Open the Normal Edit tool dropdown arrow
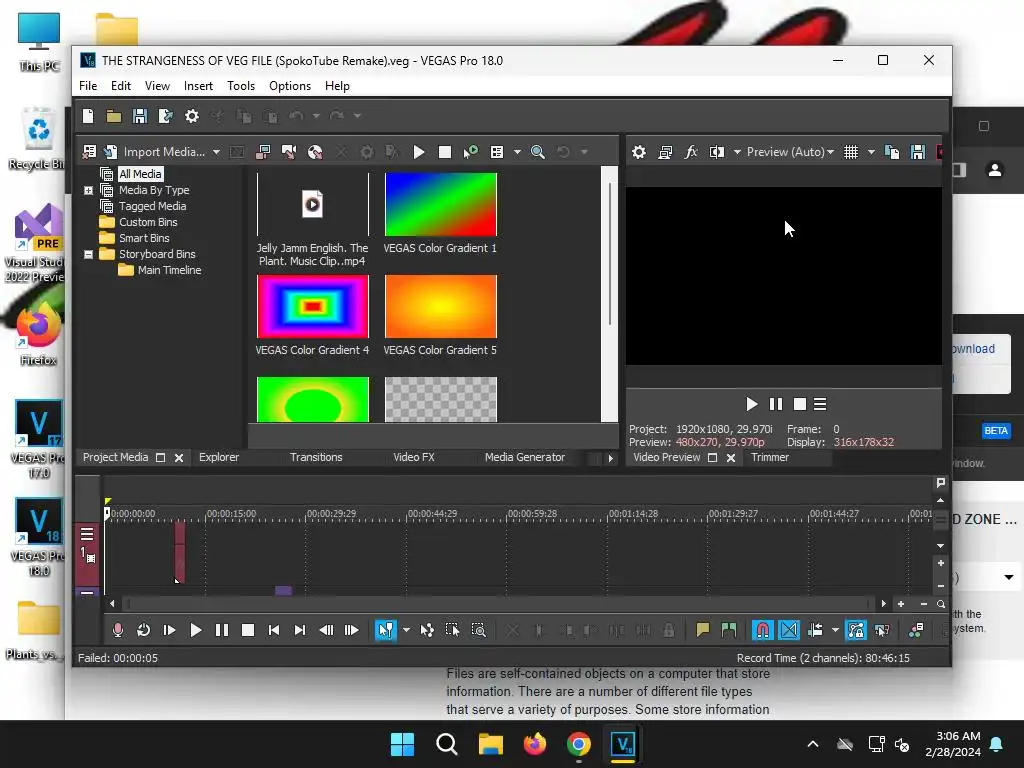 tap(406, 630)
